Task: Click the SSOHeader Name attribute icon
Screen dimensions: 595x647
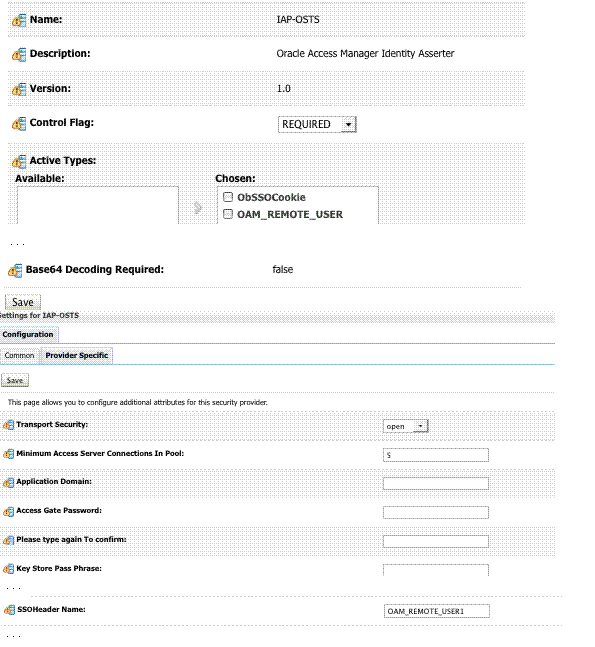Action: click(9, 609)
